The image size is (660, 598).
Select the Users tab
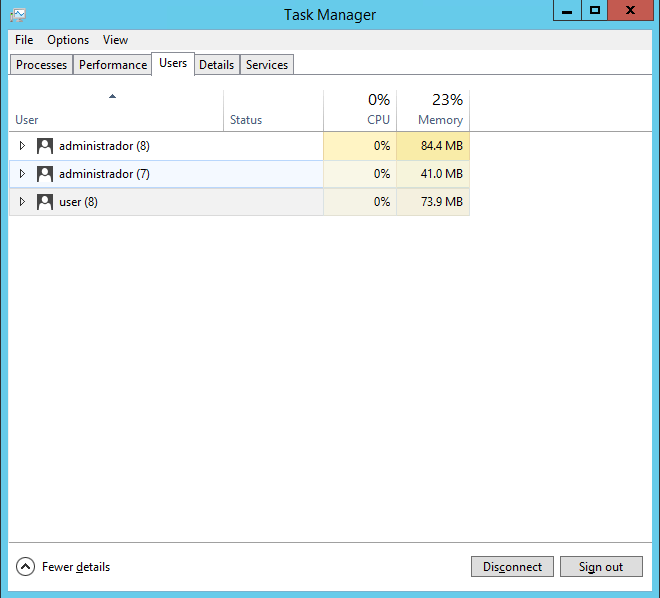click(173, 64)
